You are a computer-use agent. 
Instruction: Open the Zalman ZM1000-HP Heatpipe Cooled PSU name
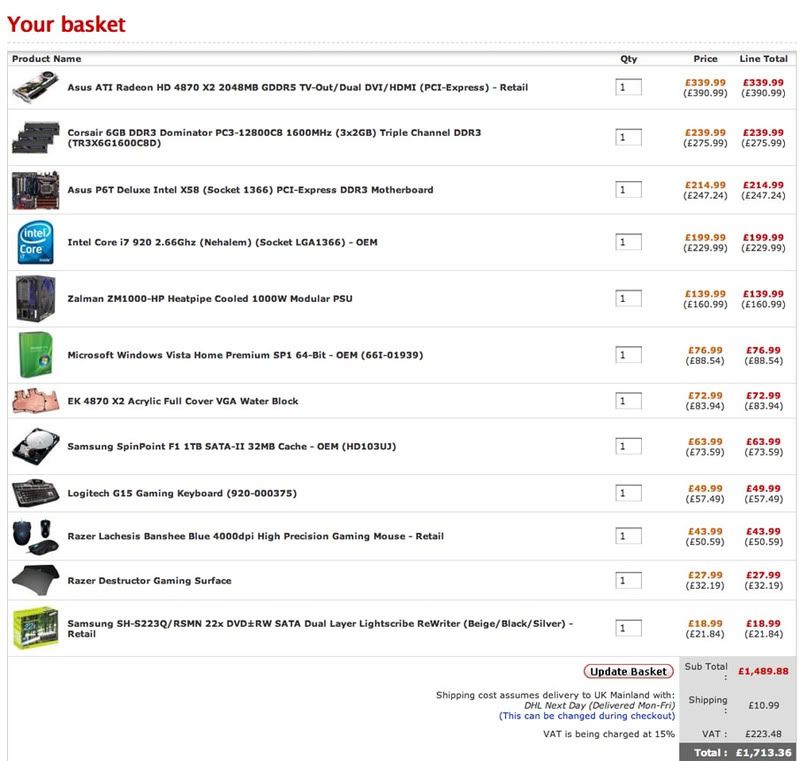(x=210, y=298)
